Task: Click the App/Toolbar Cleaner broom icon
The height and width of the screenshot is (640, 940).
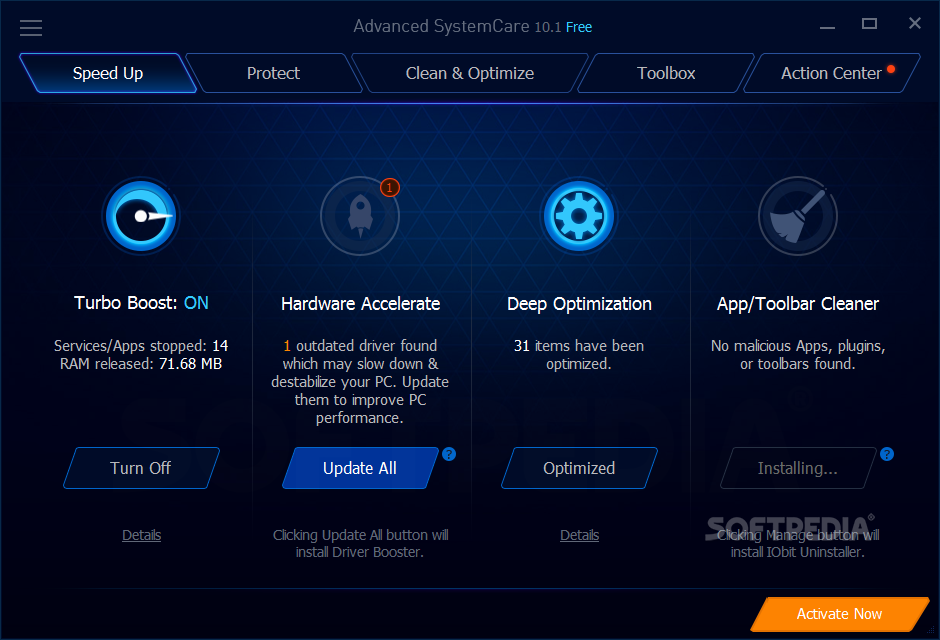Action: [x=797, y=216]
